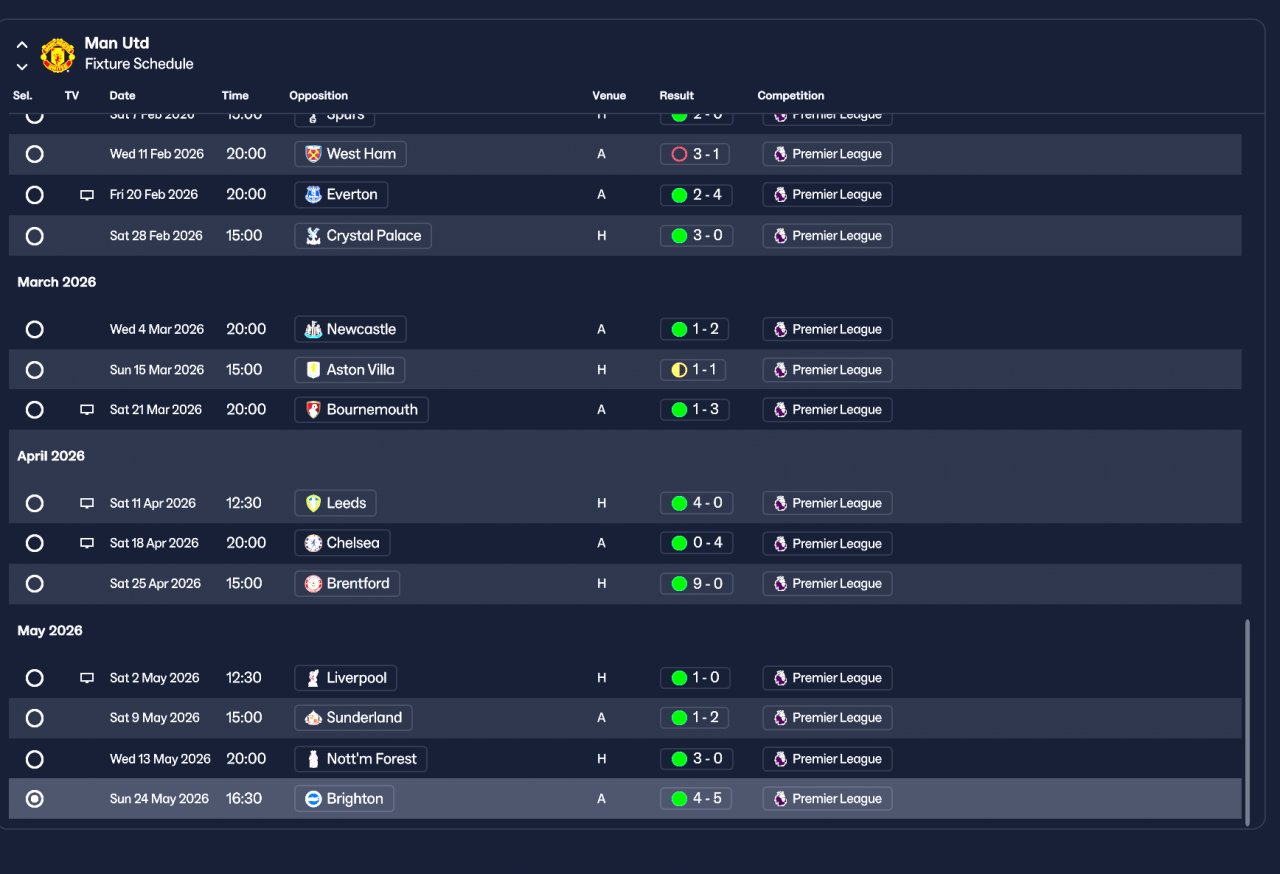Click the Man Utd club crest

click(58, 55)
